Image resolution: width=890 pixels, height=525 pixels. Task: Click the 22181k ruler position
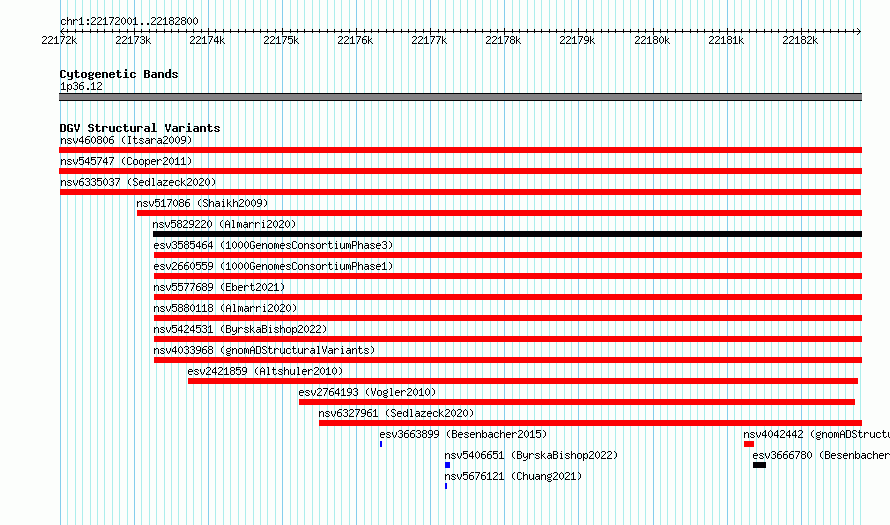tap(726, 40)
